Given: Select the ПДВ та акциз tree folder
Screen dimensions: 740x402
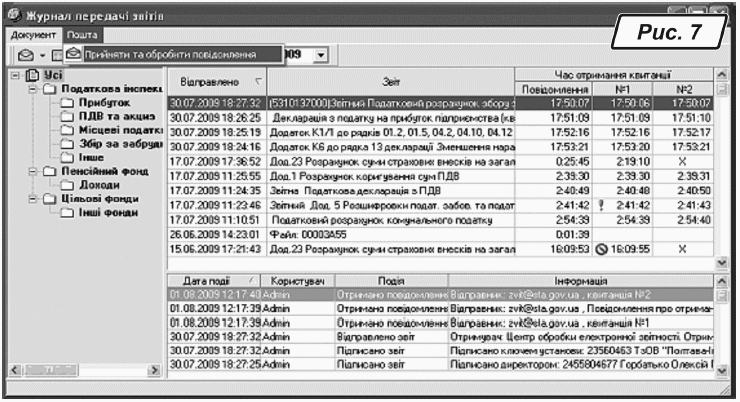Looking at the screenshot, I should click(x=120, y=116).
